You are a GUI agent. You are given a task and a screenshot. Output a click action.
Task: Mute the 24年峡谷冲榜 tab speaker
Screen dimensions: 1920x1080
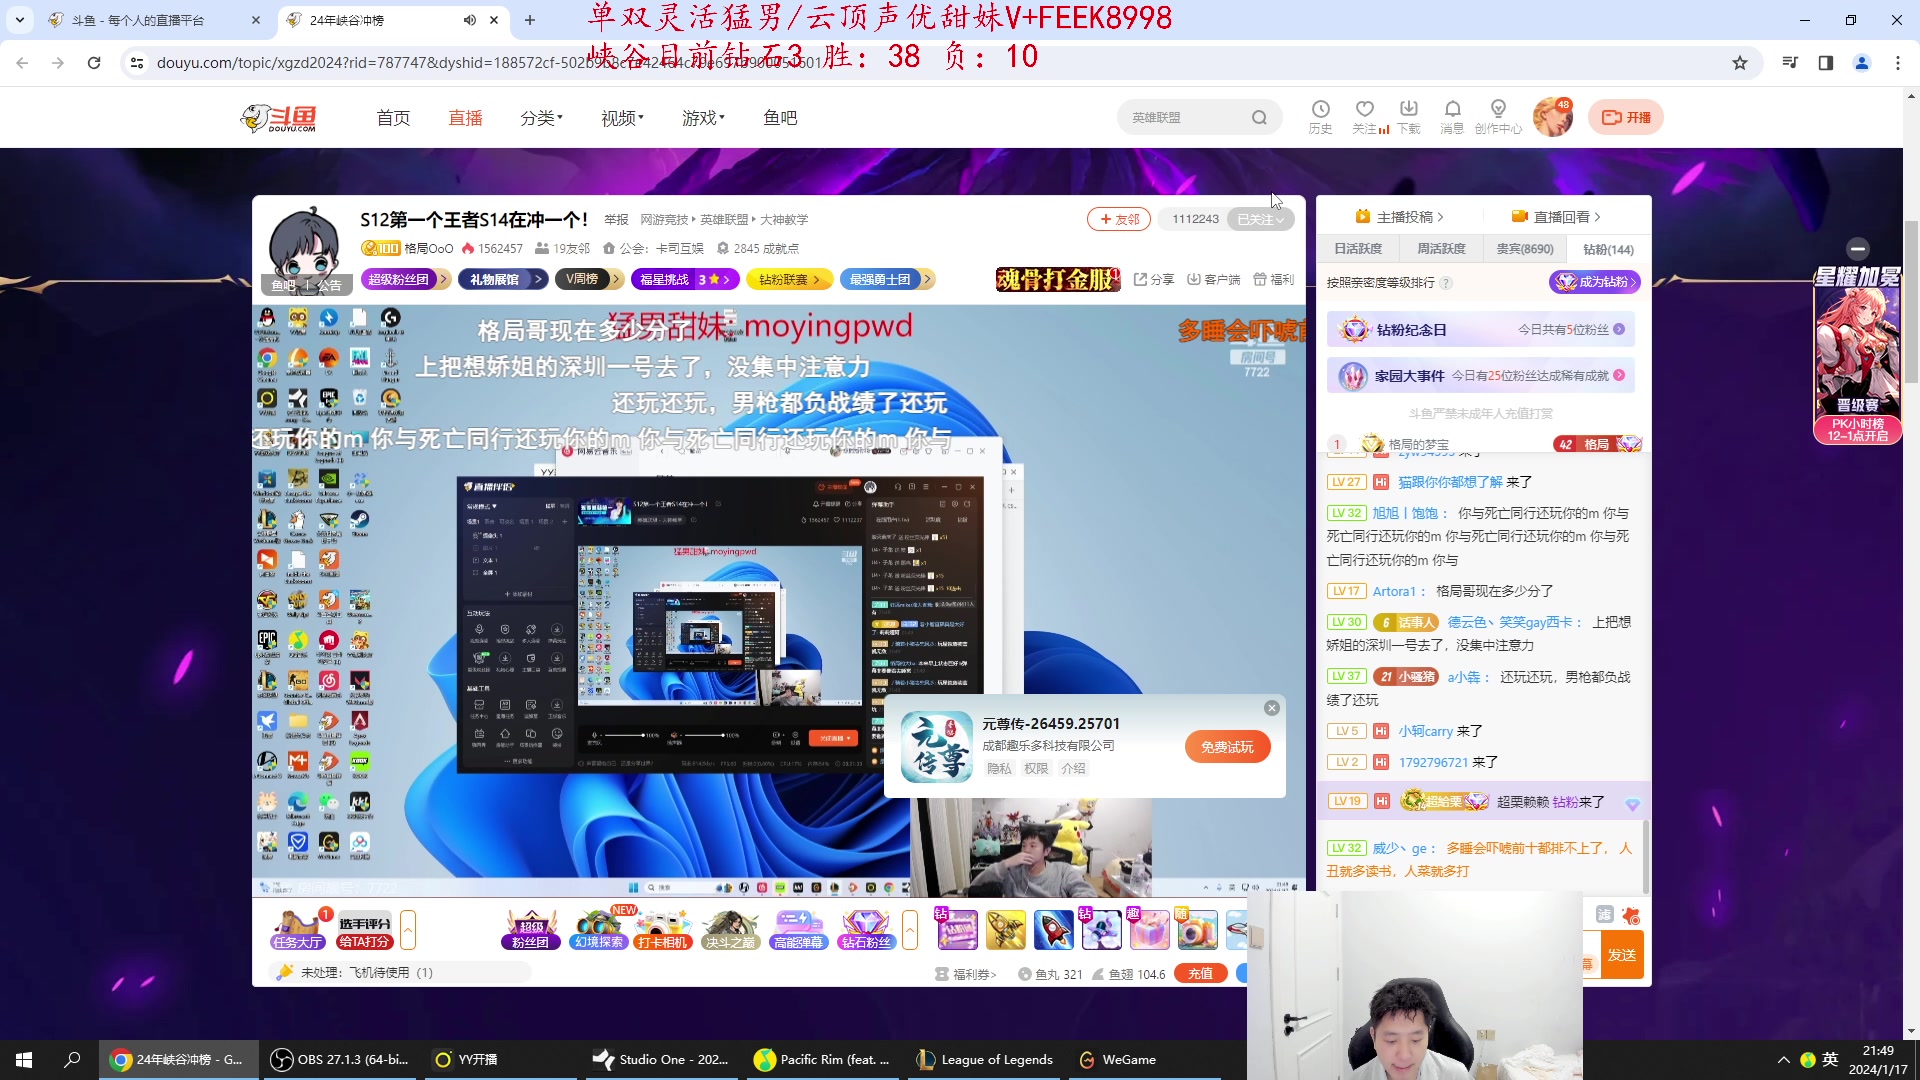[x=469, y=20]
